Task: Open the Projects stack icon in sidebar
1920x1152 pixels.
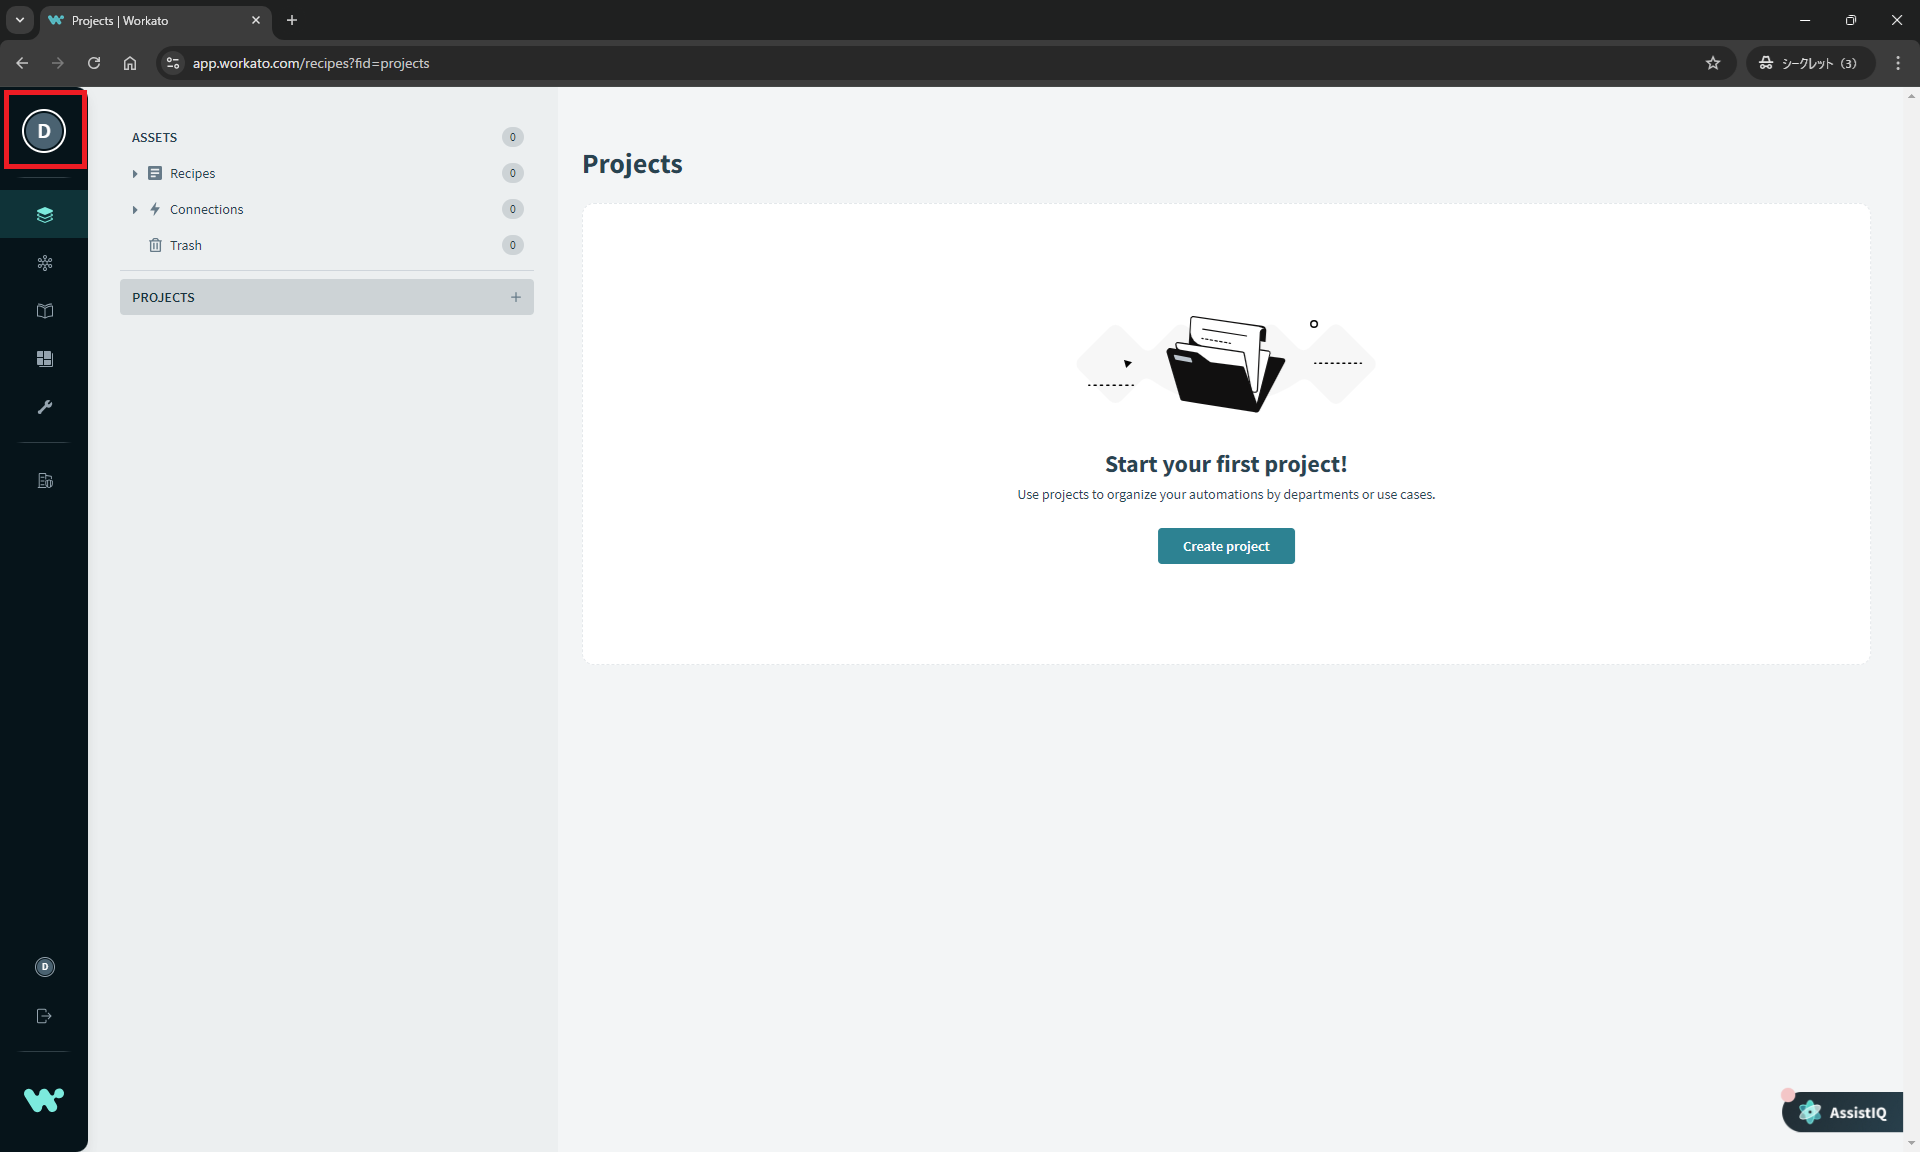Action: (44, 215)
